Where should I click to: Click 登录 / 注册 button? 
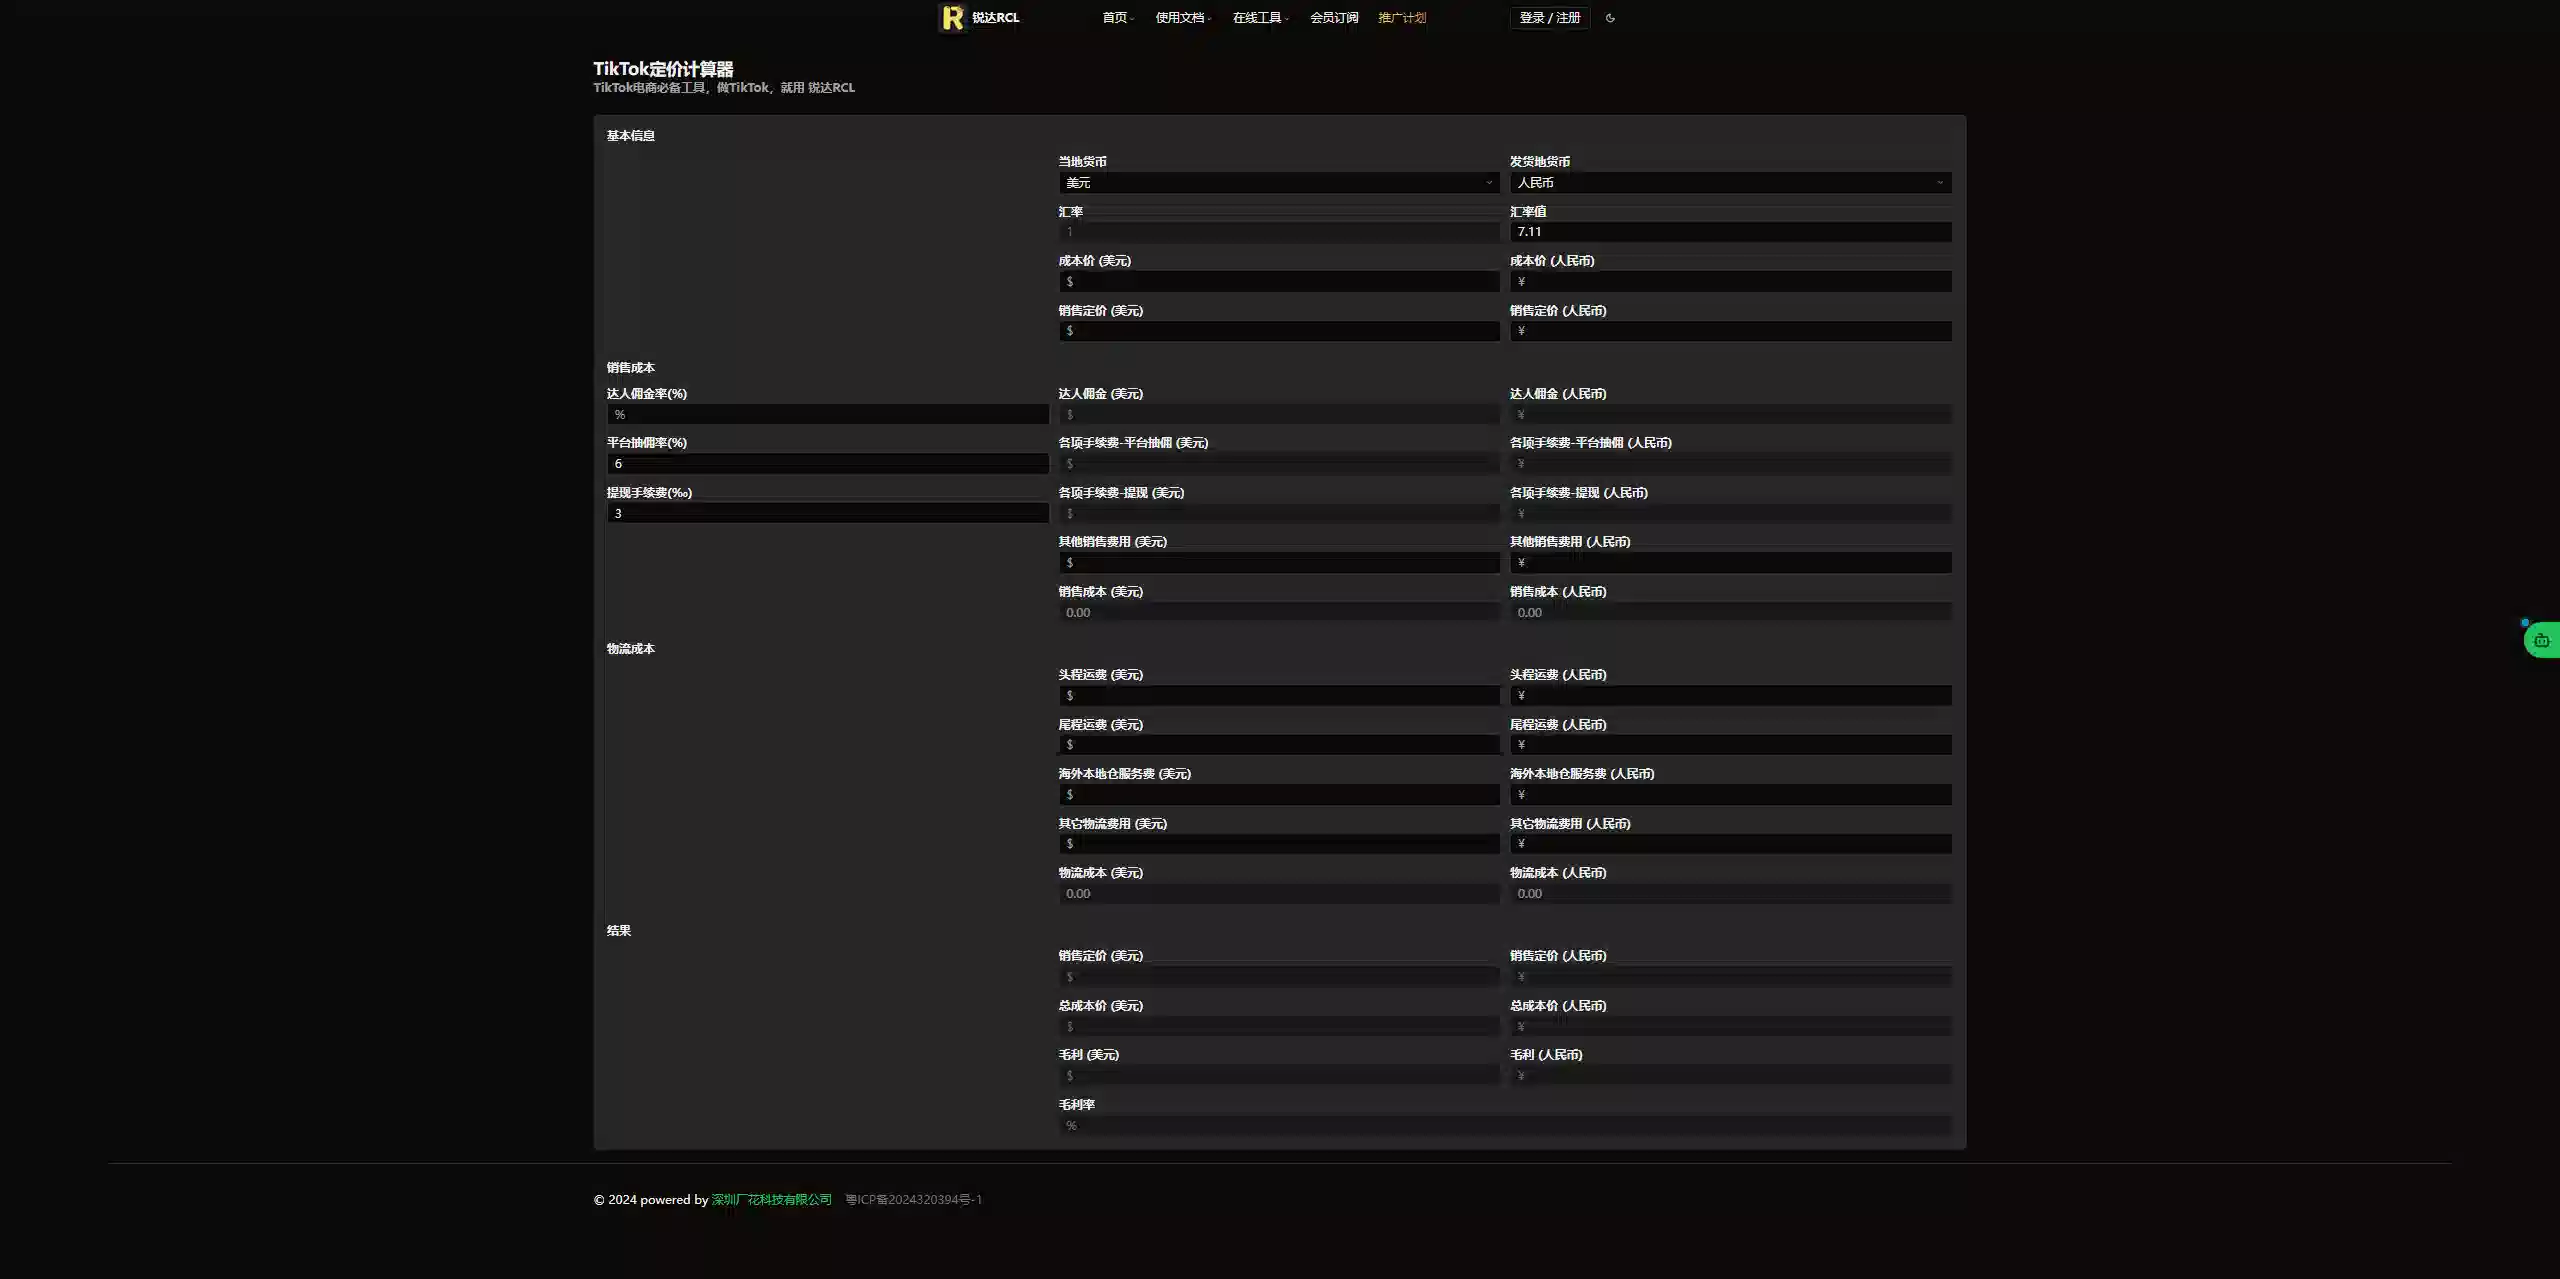[1549, 18]
